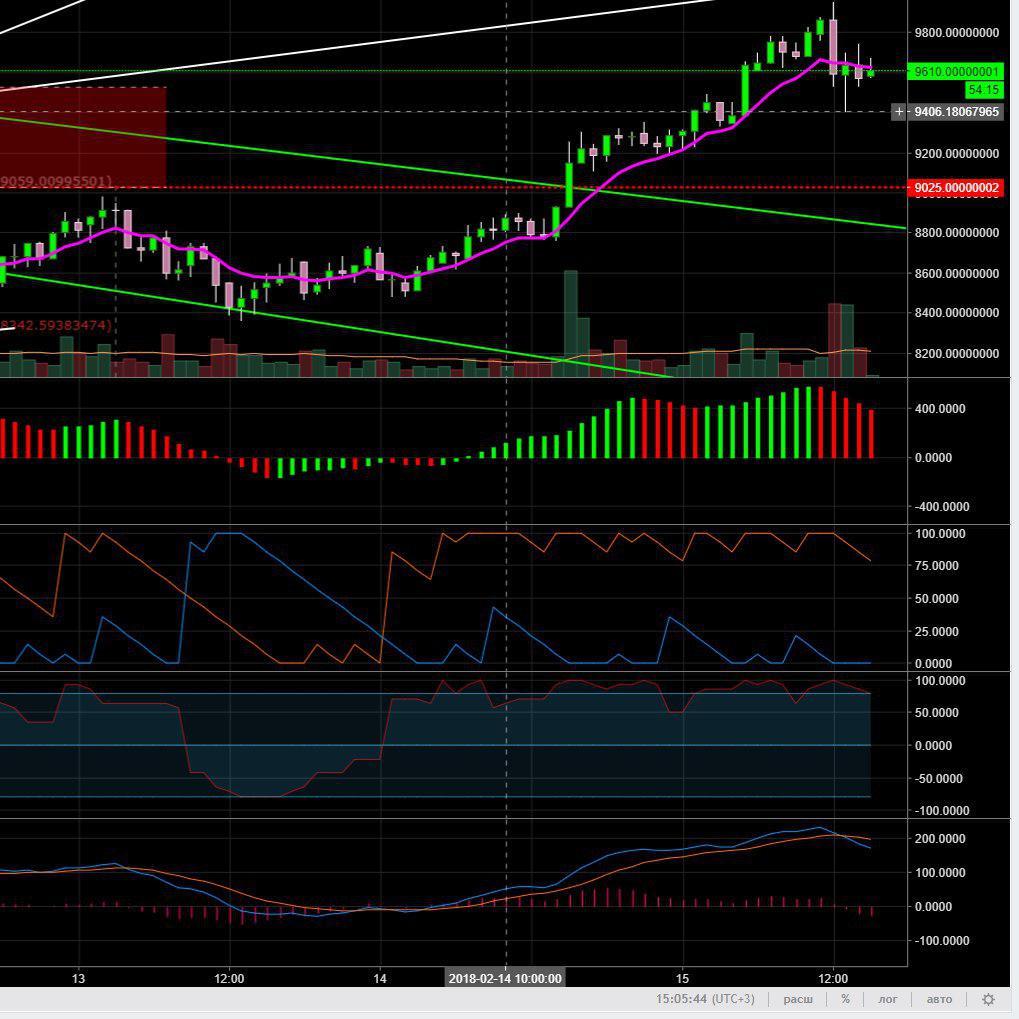Click the -50.0000 oscillator axis label

pos(938,779)
